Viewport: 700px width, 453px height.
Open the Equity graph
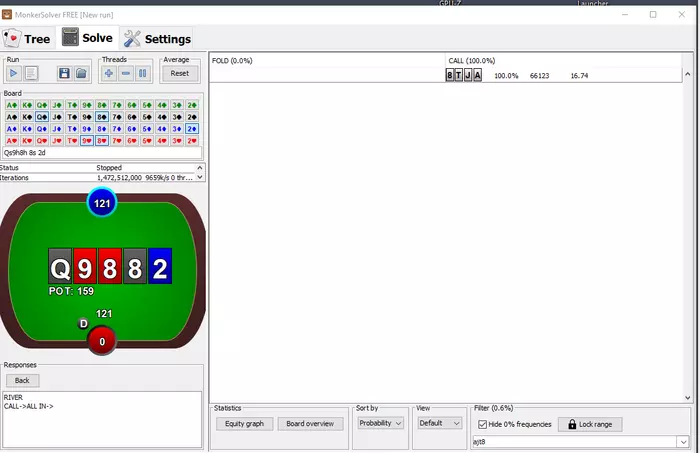[245, 424]
